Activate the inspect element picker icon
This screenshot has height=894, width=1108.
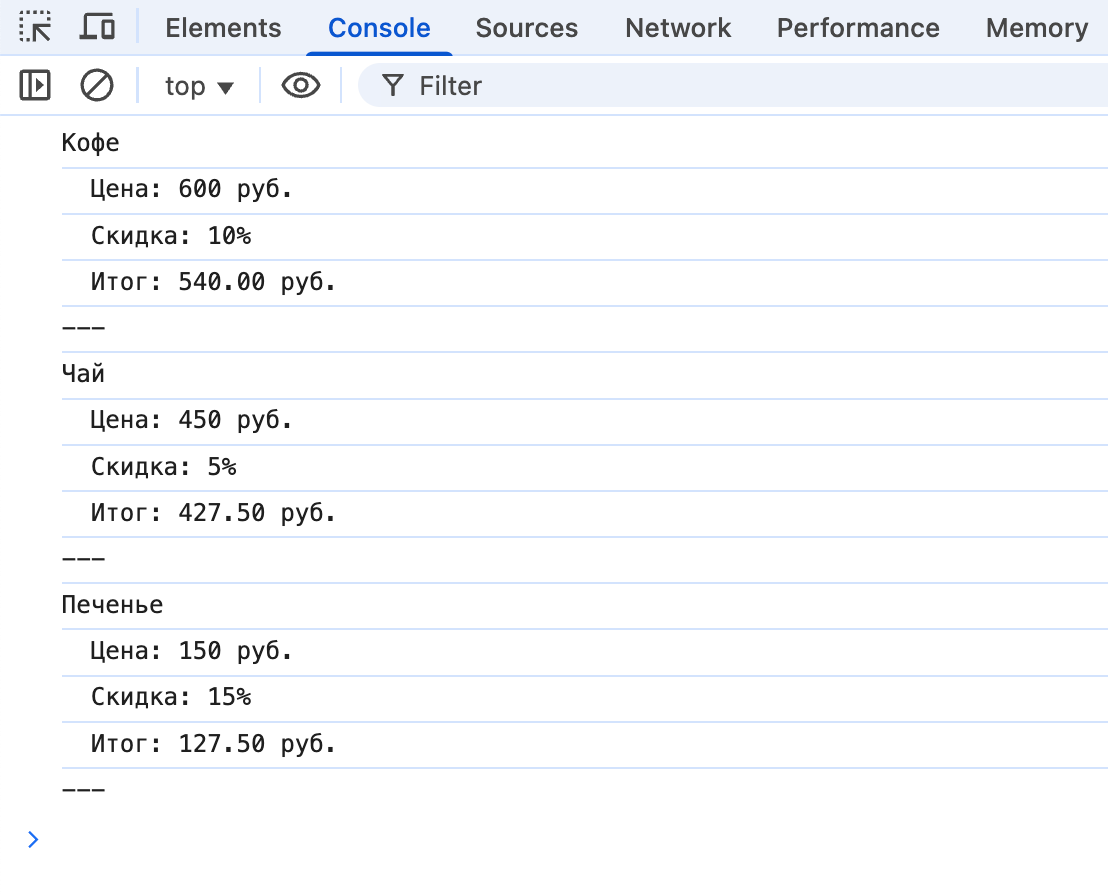coord(36,28)
